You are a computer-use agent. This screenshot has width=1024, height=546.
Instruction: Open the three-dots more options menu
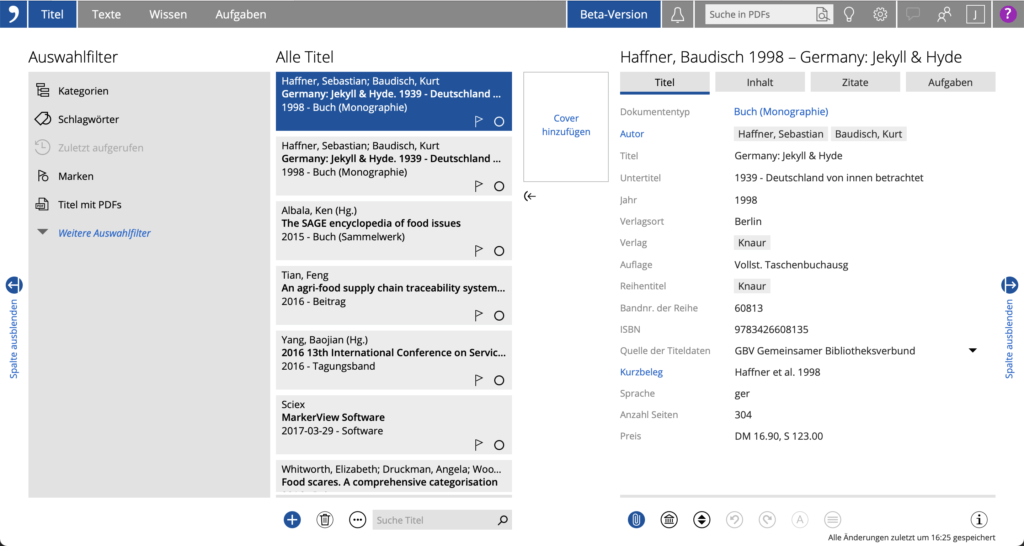coord(358,519)
